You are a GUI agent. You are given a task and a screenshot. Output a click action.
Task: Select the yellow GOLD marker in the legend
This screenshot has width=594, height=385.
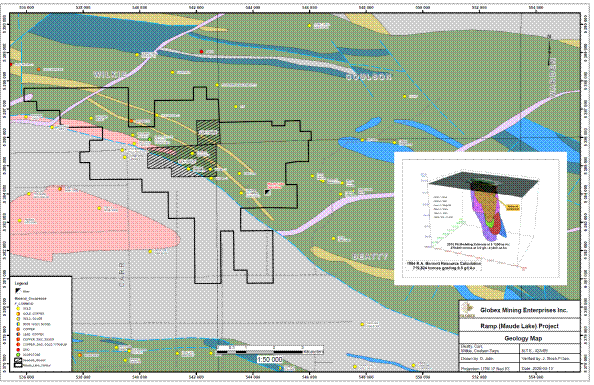[x=18, y=309]
